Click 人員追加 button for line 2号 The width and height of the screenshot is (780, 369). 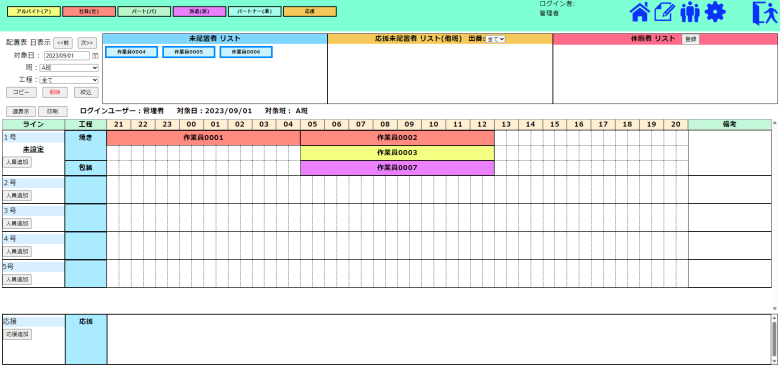pos(17,195)
